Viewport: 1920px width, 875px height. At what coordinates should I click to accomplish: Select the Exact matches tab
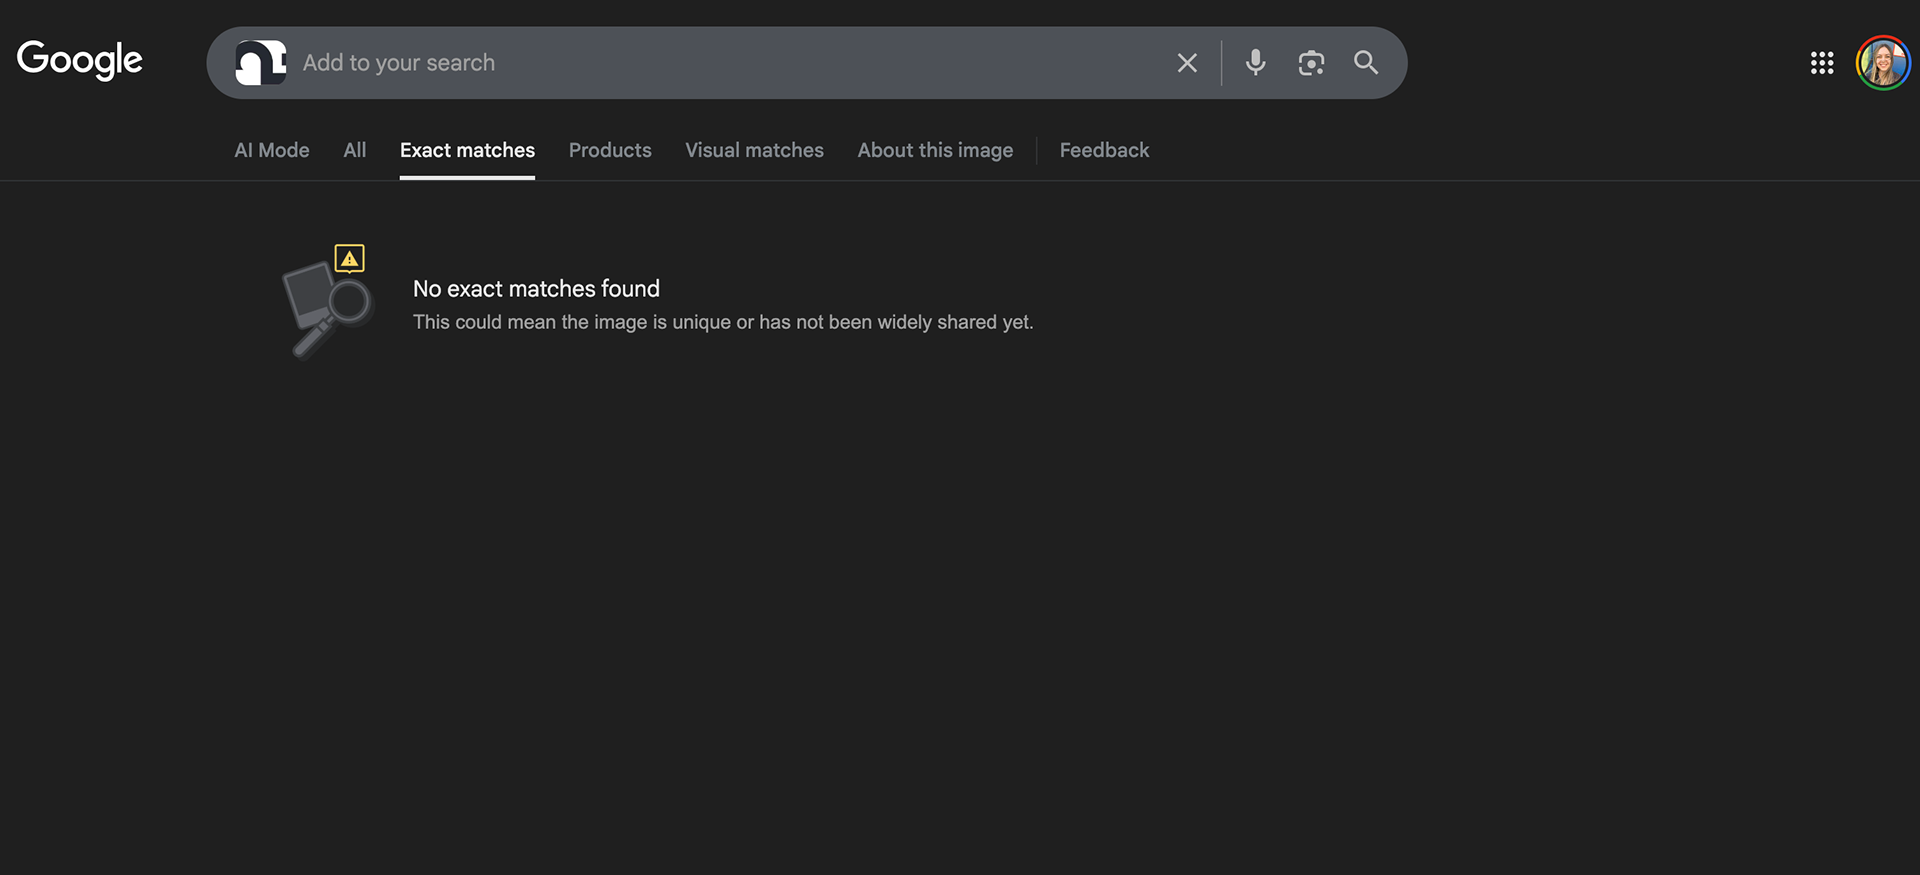click(467, 150)
